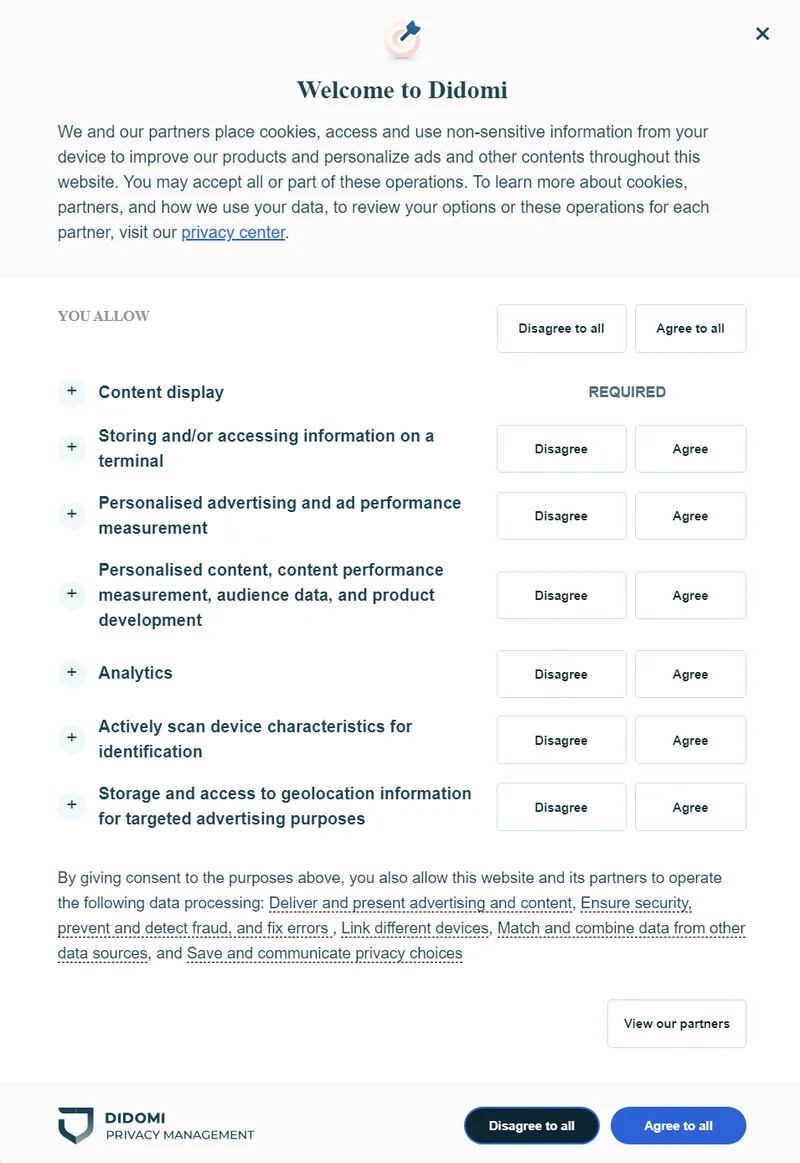
Task: Disagree to Personalised advertising measurement
Action: pyautogui.click(x=561, y=515)
